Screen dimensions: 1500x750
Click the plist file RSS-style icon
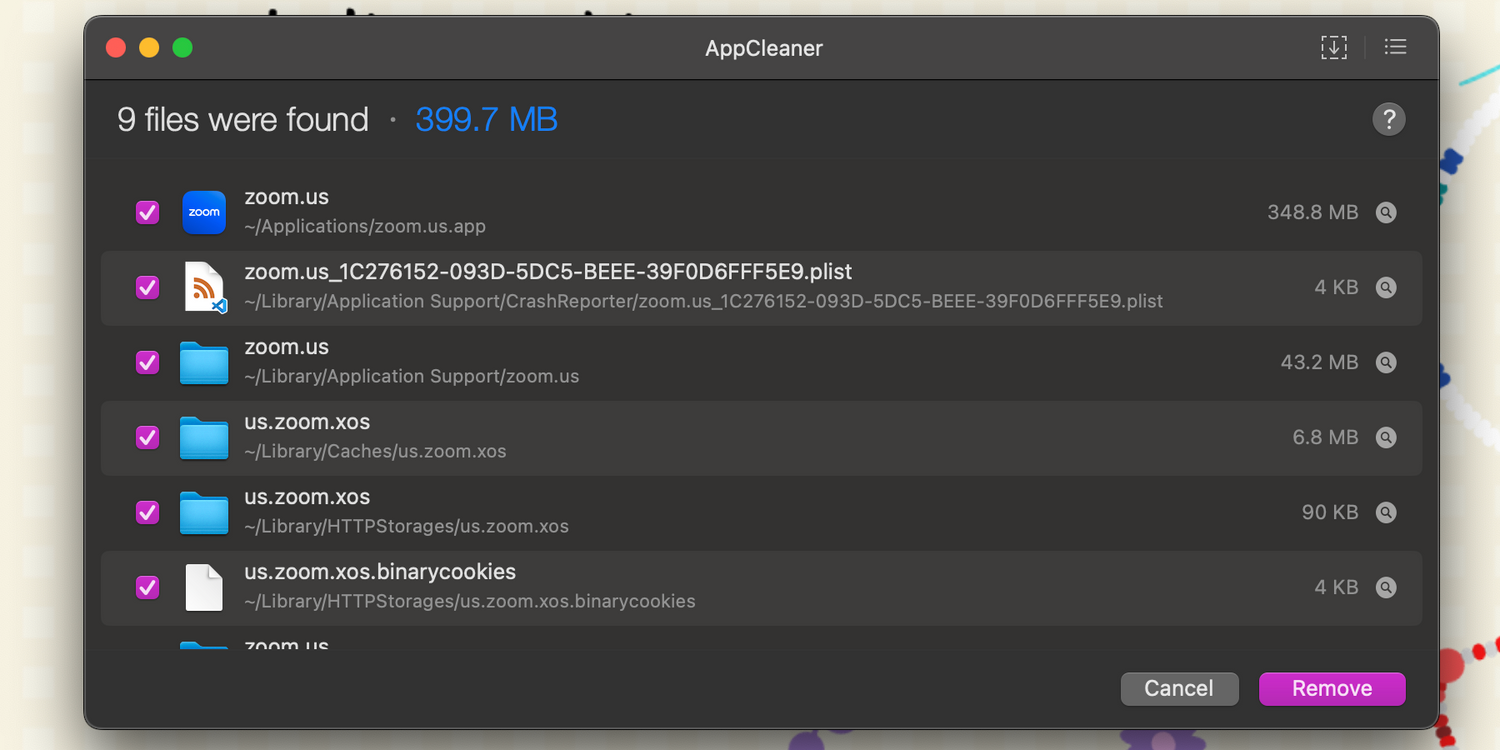(205, 287)
